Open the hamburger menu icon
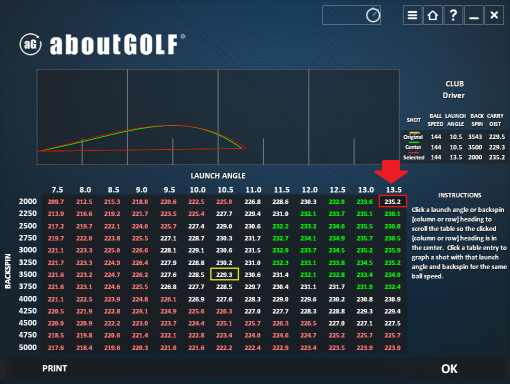 (x=412, y=15)
